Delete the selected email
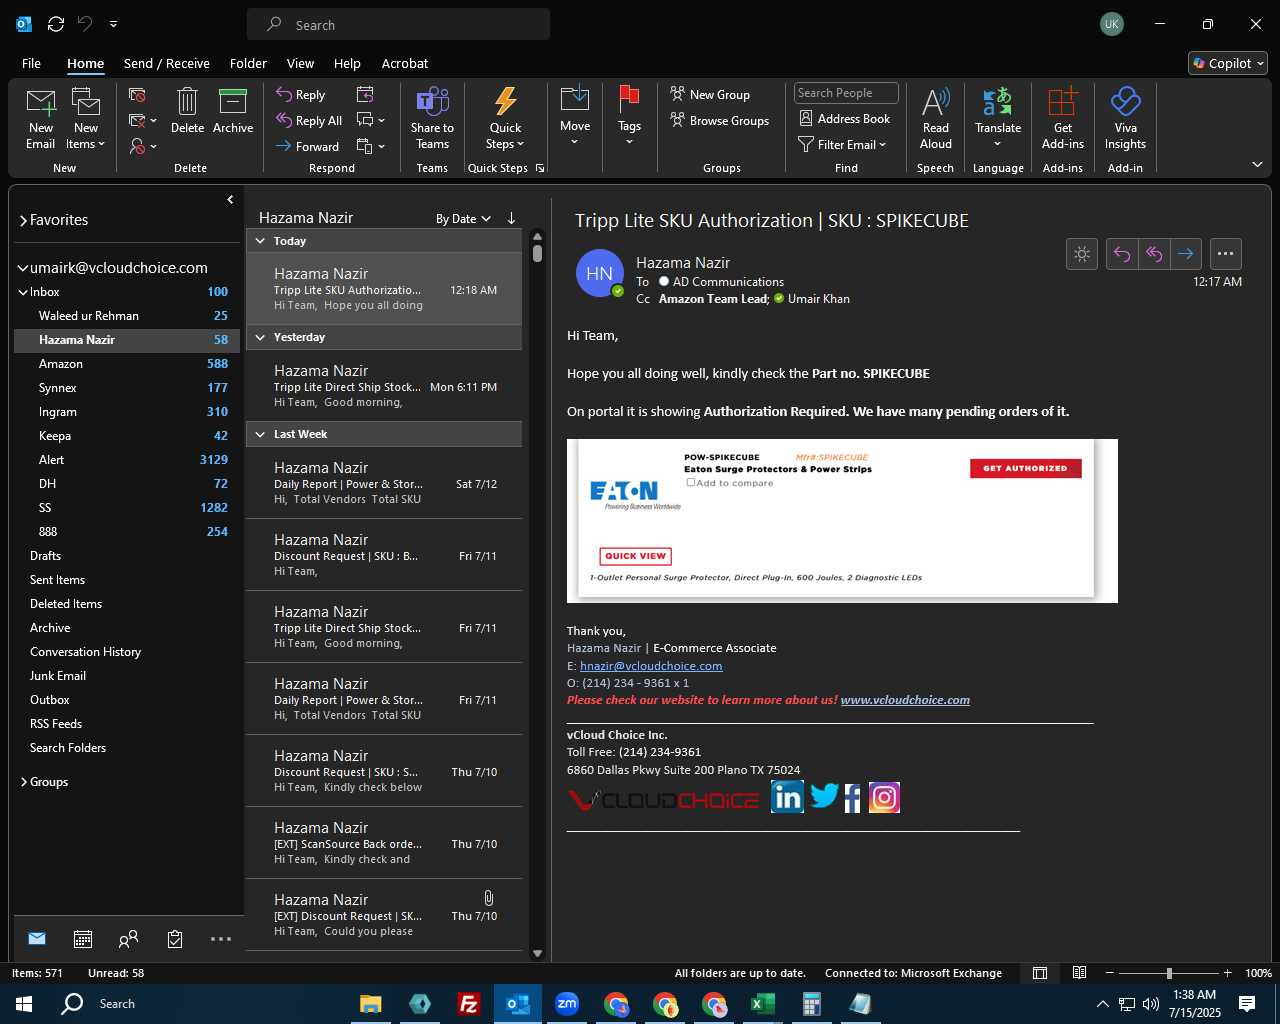The image size is (1280, 1024). (187, 111)
